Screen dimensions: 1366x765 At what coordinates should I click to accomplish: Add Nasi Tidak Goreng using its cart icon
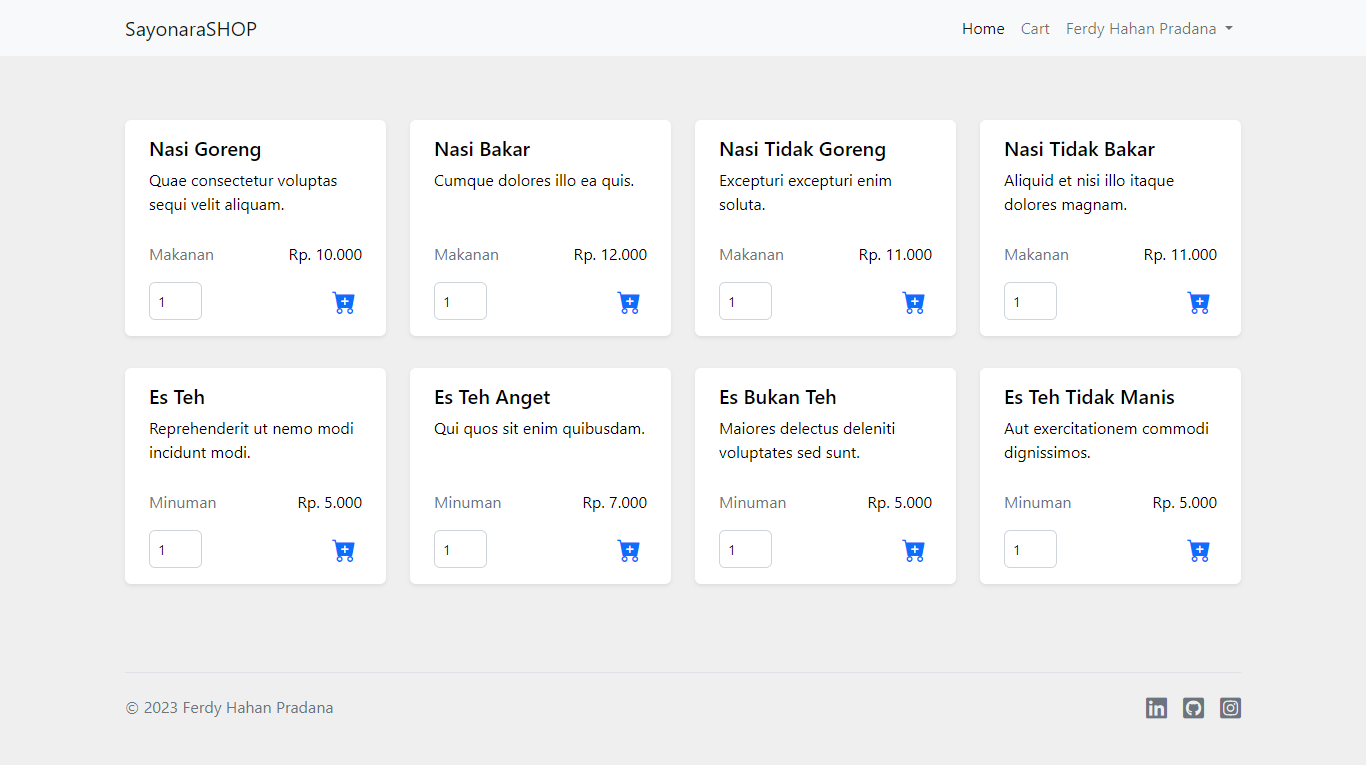(x=914, y=302)
